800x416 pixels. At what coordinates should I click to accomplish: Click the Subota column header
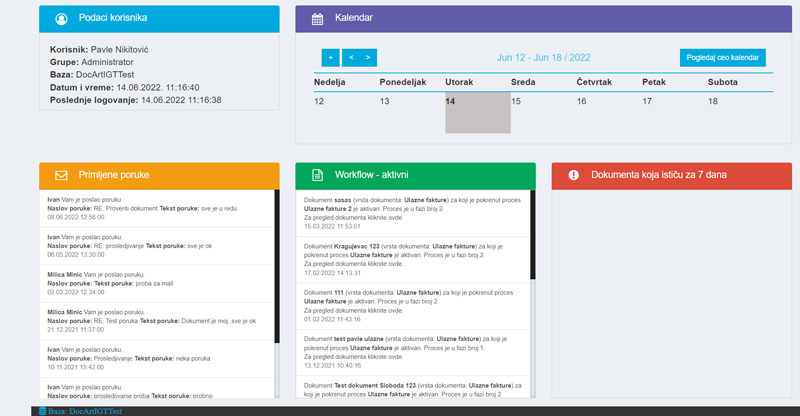click(722, 82)
